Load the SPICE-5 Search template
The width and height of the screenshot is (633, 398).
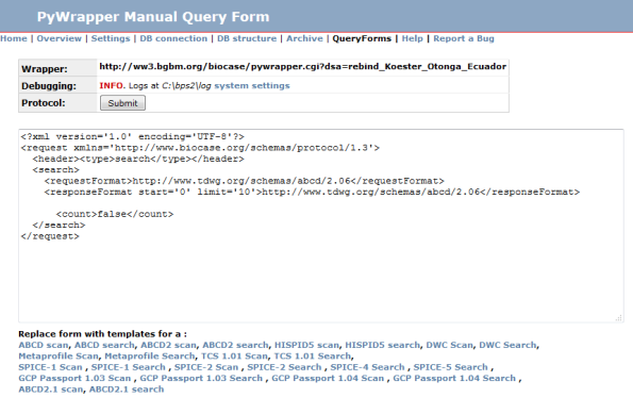[x=451, y=367]
